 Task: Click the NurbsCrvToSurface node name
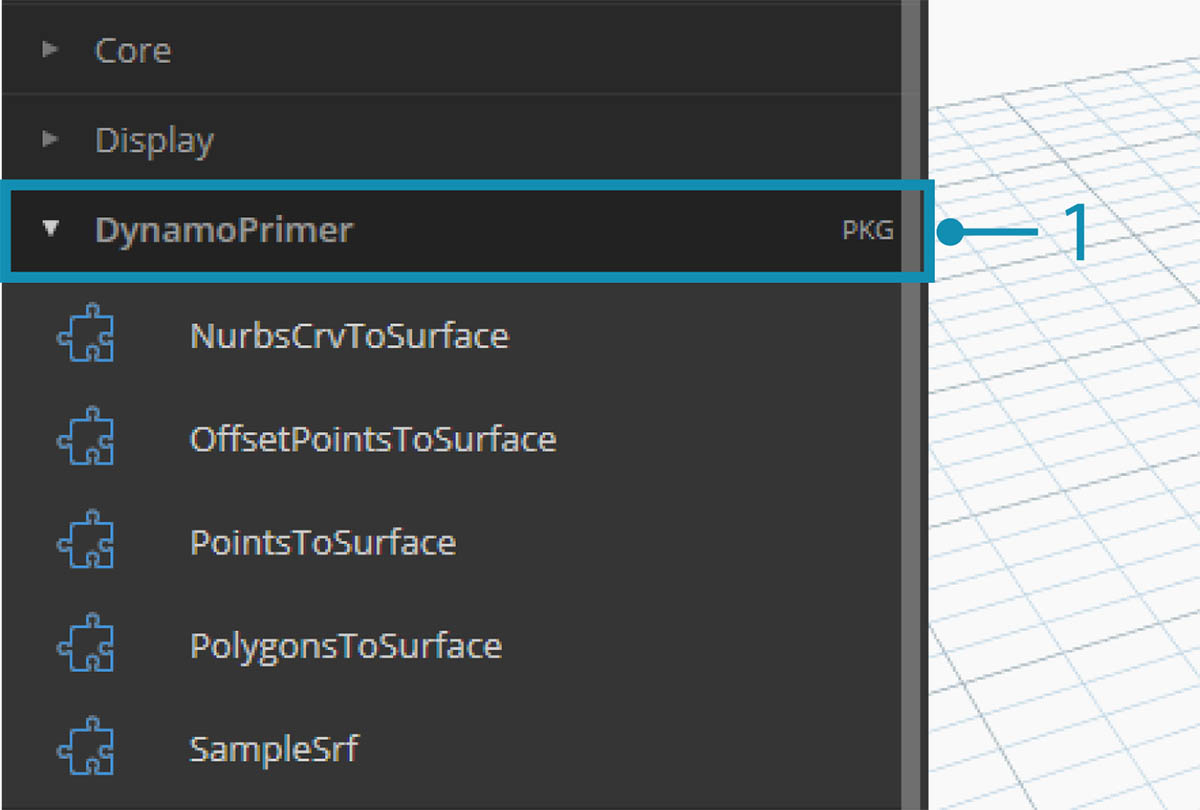point(348,336)
